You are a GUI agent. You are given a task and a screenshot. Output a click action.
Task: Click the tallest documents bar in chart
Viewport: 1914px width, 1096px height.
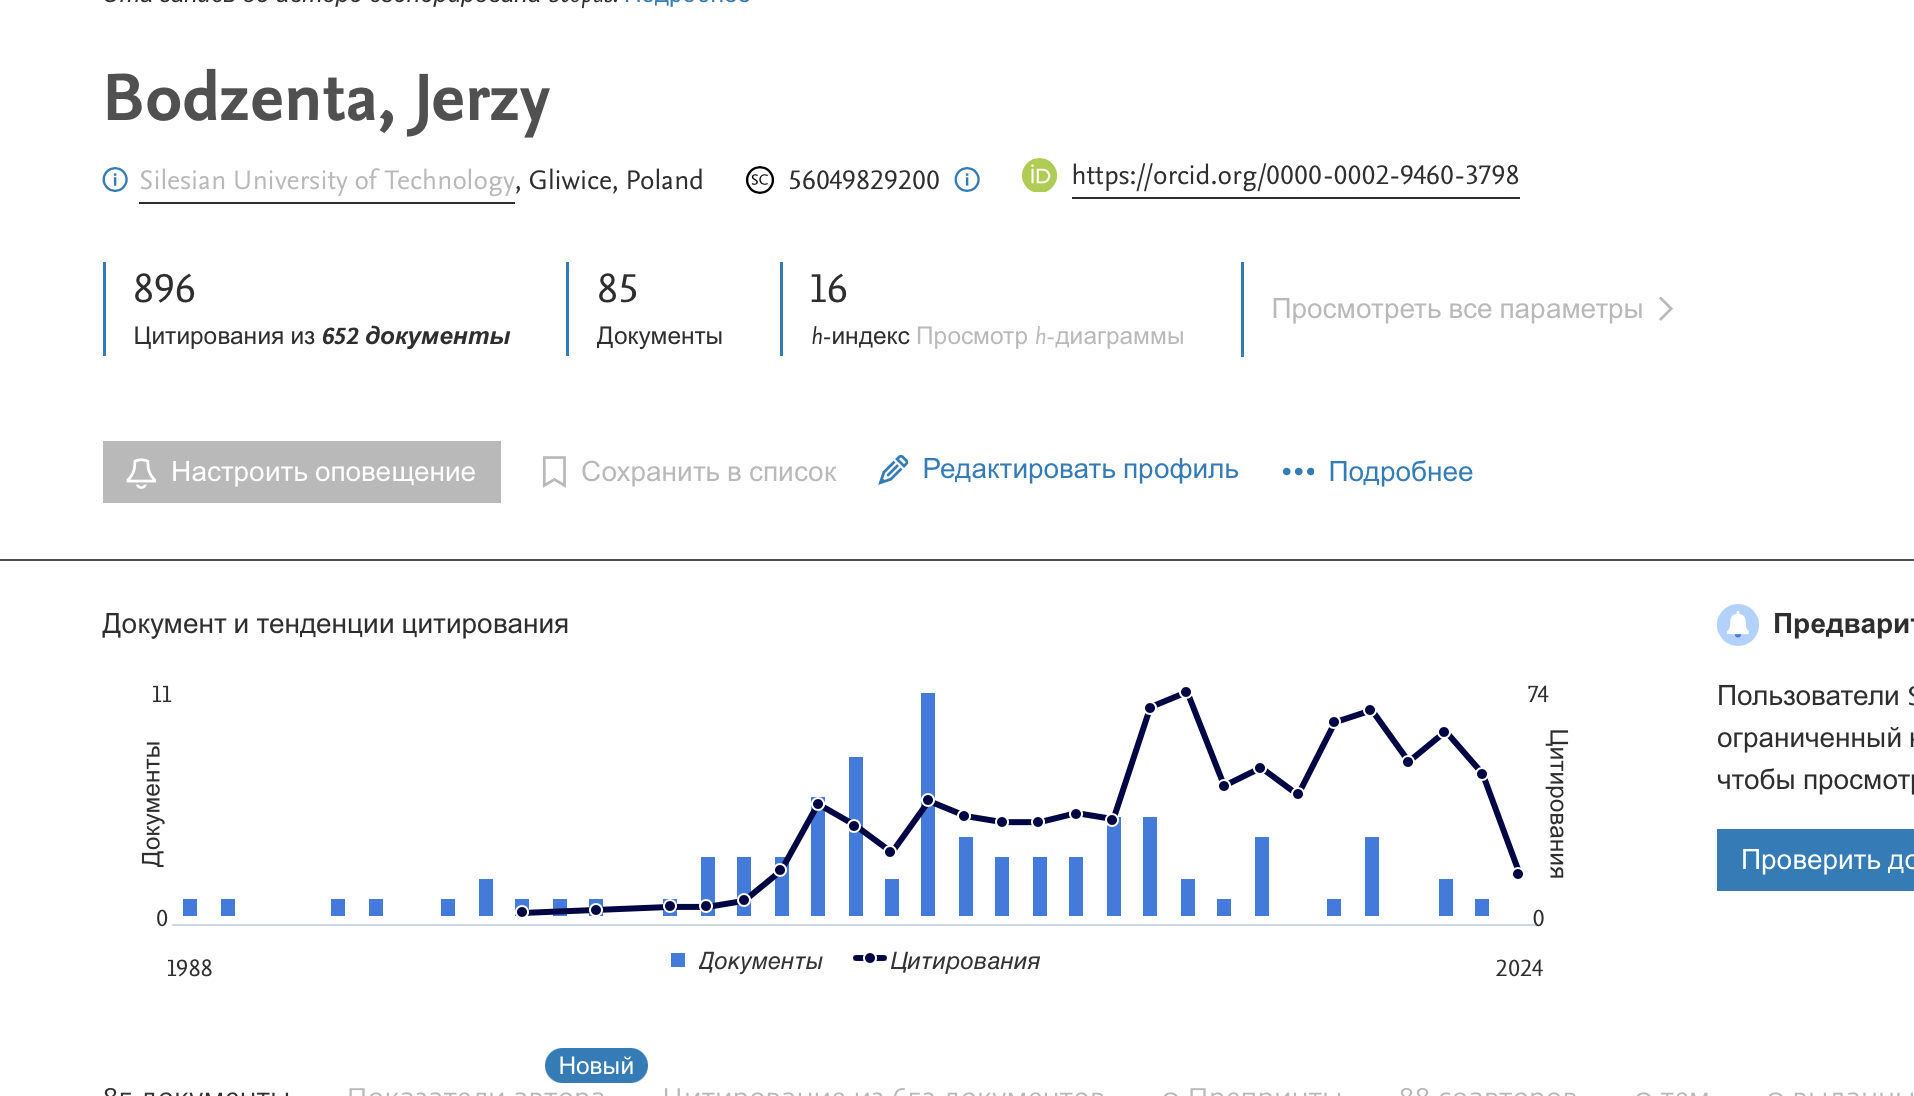pyautogui.click(x=928, y=804)
